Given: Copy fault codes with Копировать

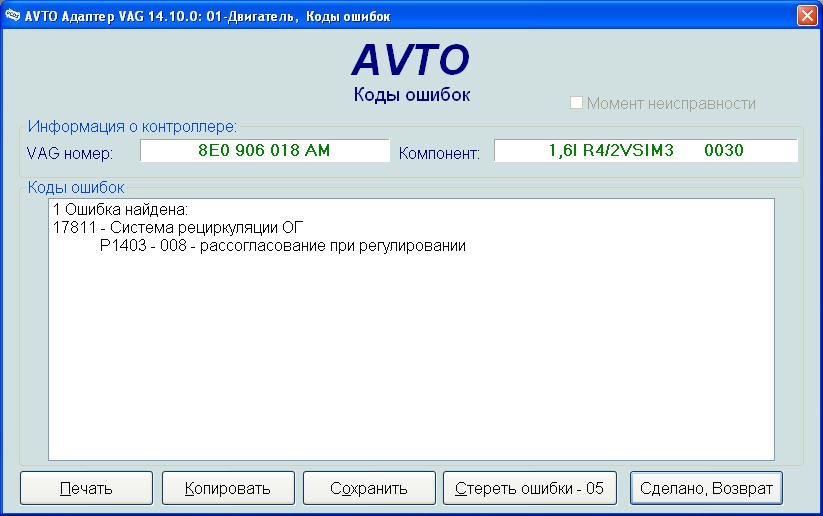Looking at the screenshot, I should 228,488.
